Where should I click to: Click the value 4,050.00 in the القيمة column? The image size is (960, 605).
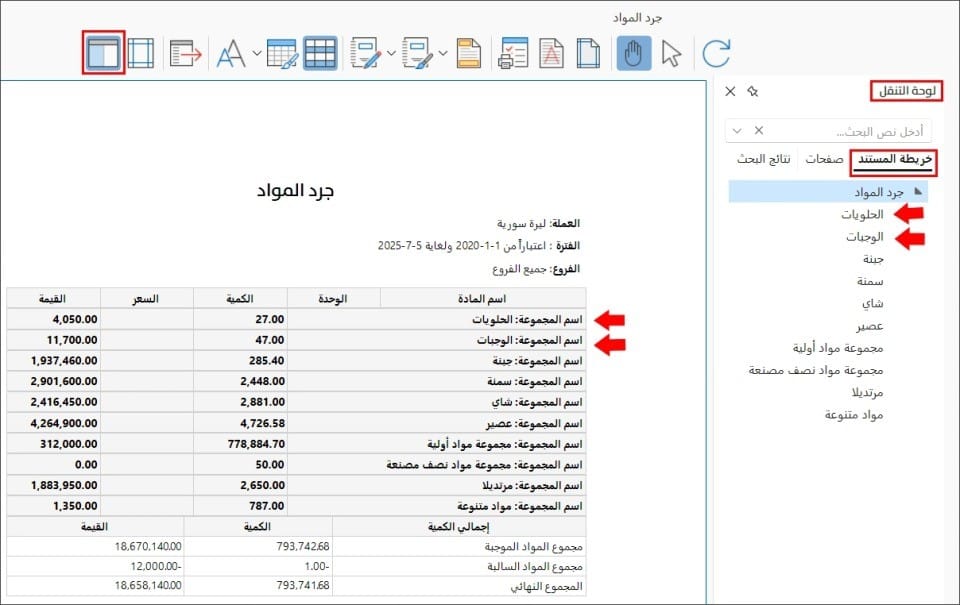[x=75, y=319]
